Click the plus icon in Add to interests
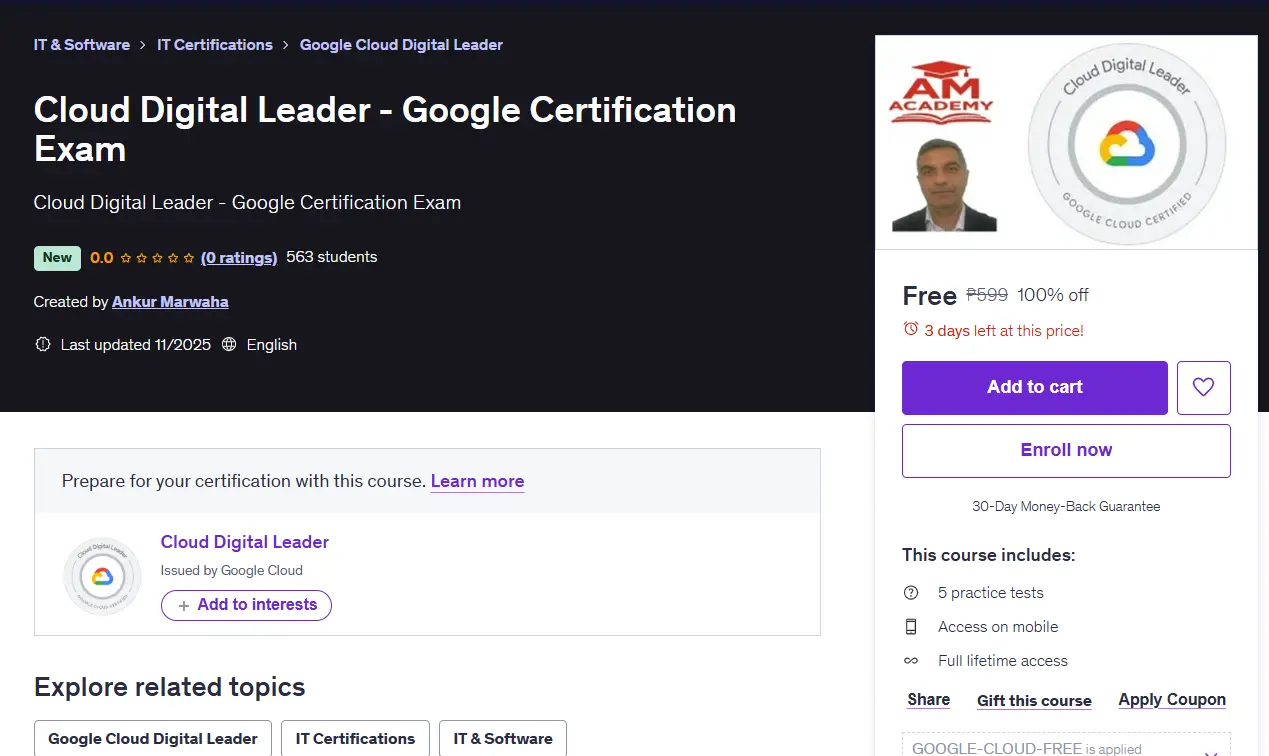 pyautogui.click(x=183, y=605)
